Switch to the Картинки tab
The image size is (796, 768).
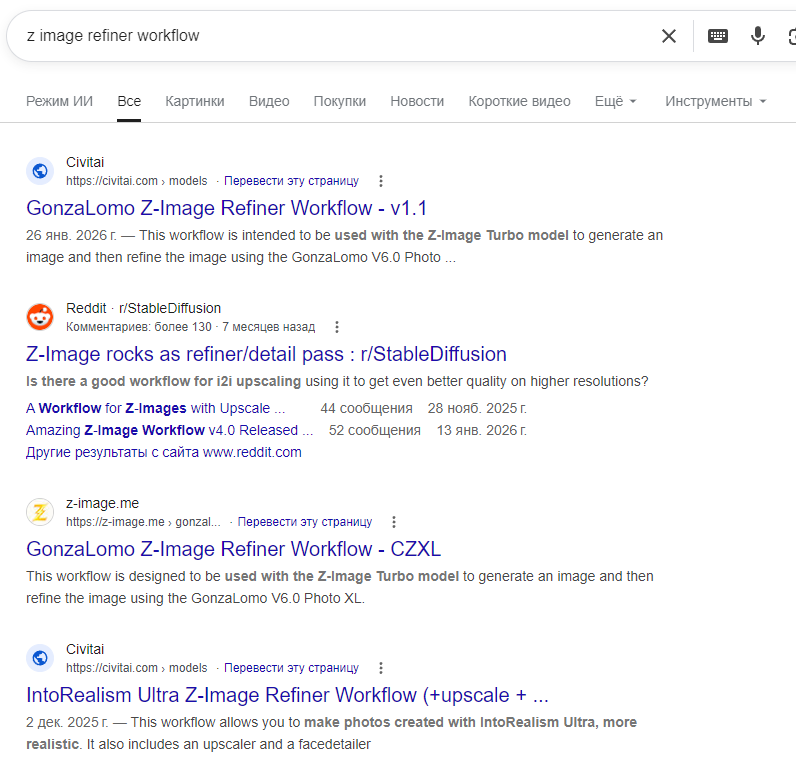pyautogui.click(x=195, y=101)
